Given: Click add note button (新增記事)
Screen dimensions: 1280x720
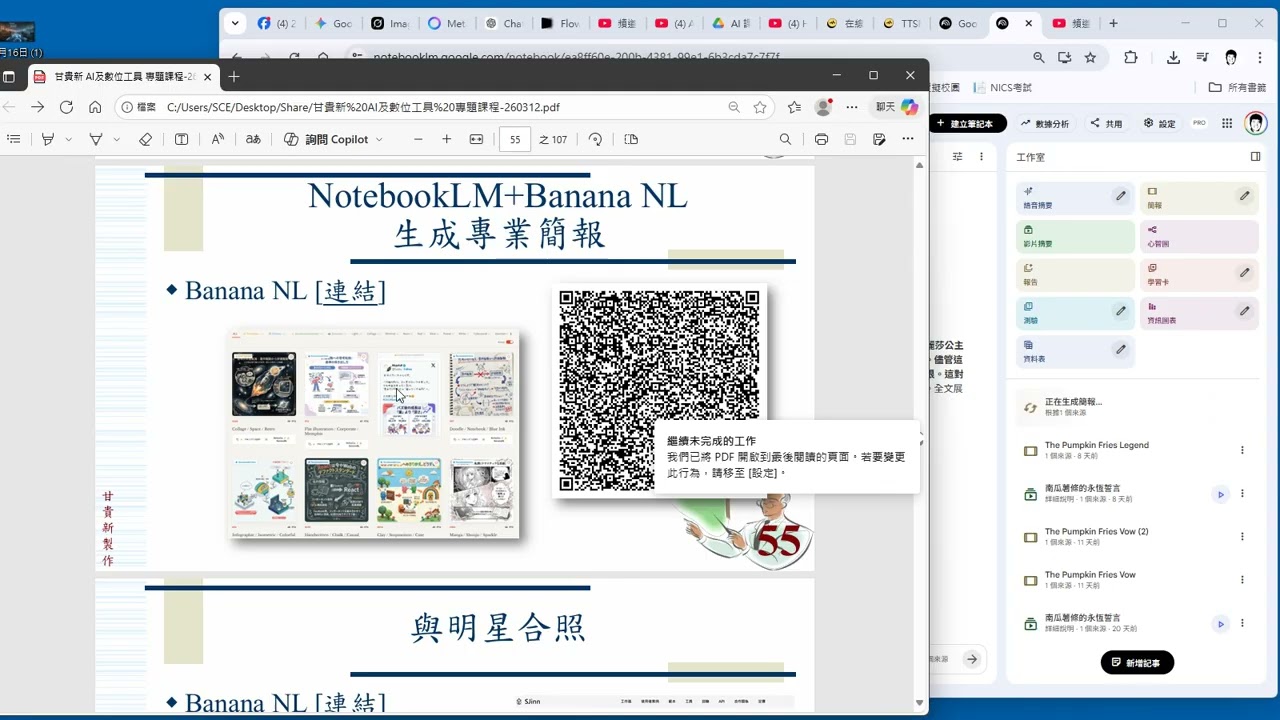Looking at the screenshot, I should 1137,662.
